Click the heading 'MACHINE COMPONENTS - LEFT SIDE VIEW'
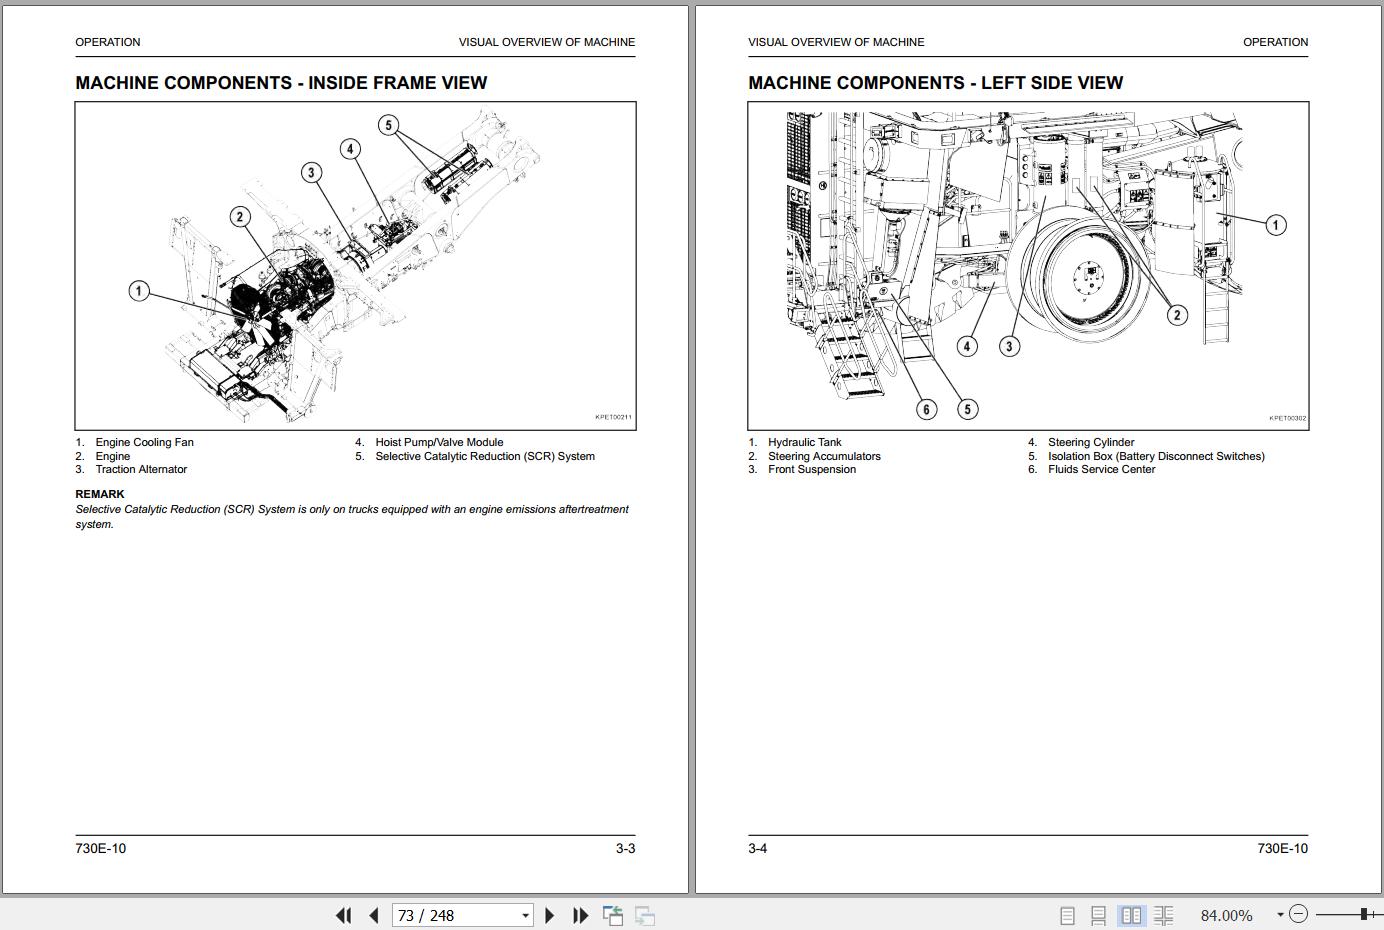1384x930 pixels. [935, 83]
